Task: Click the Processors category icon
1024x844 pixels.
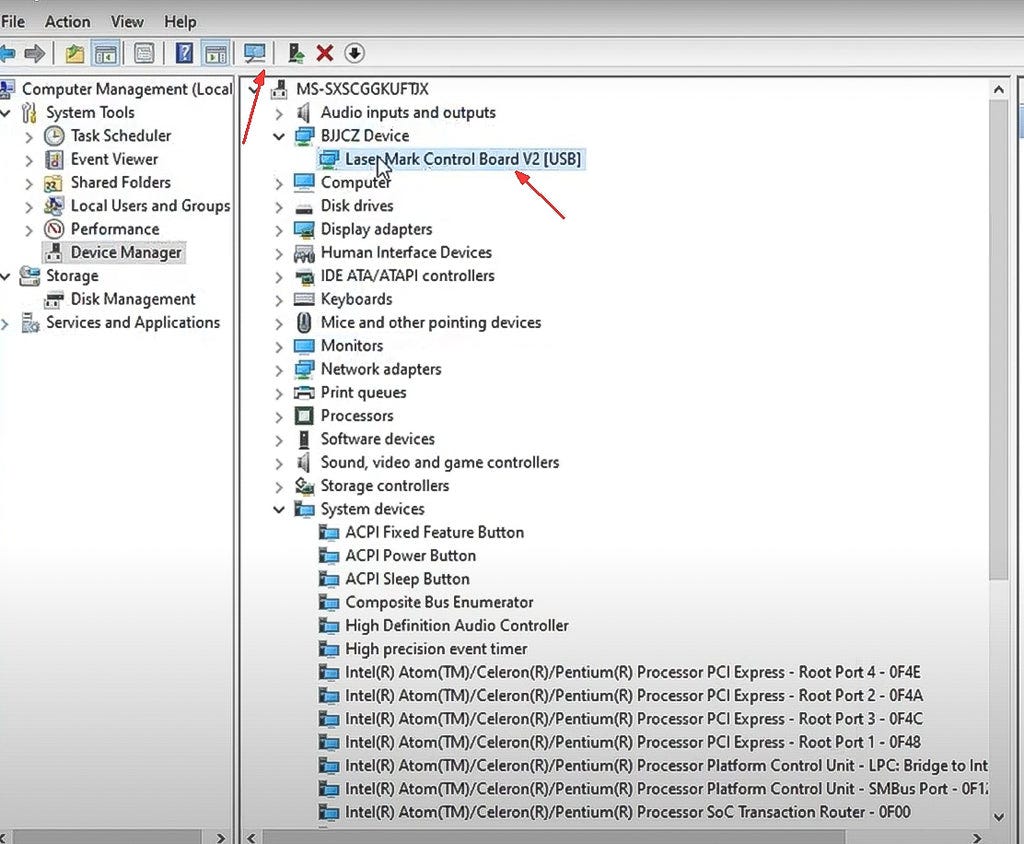Action: (304, 416)
